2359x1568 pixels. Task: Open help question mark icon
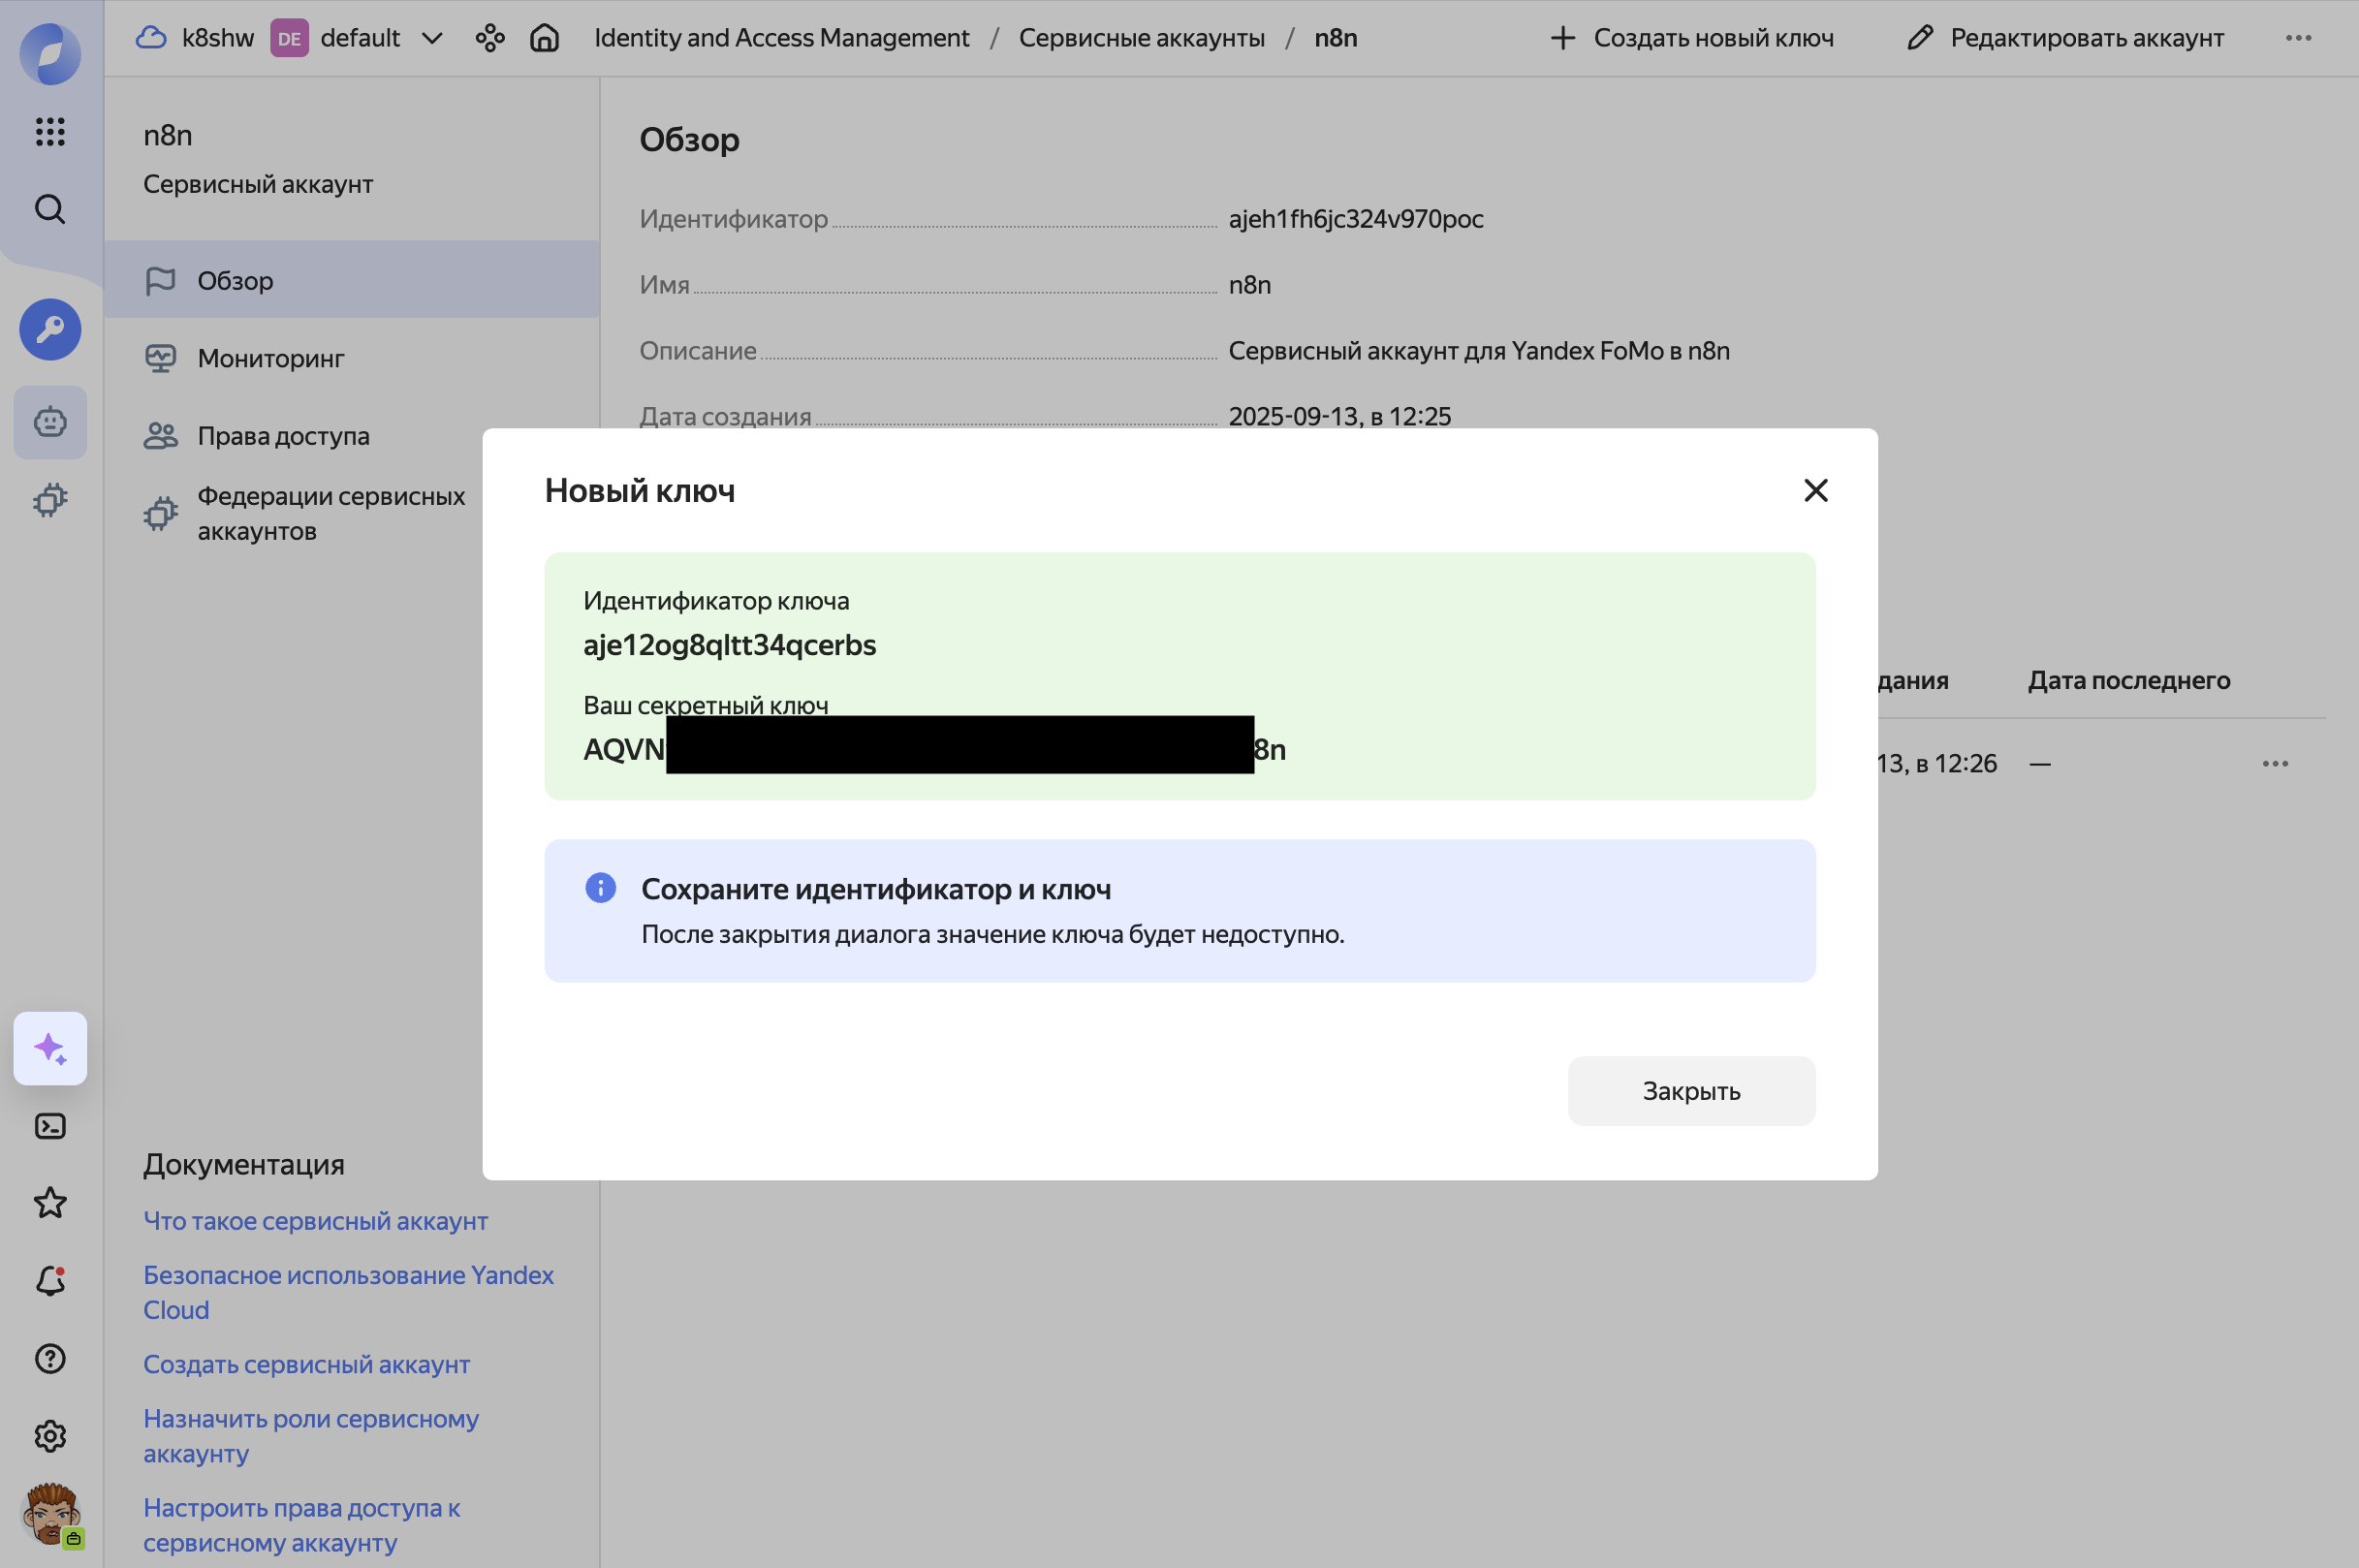coord(50,1358)
